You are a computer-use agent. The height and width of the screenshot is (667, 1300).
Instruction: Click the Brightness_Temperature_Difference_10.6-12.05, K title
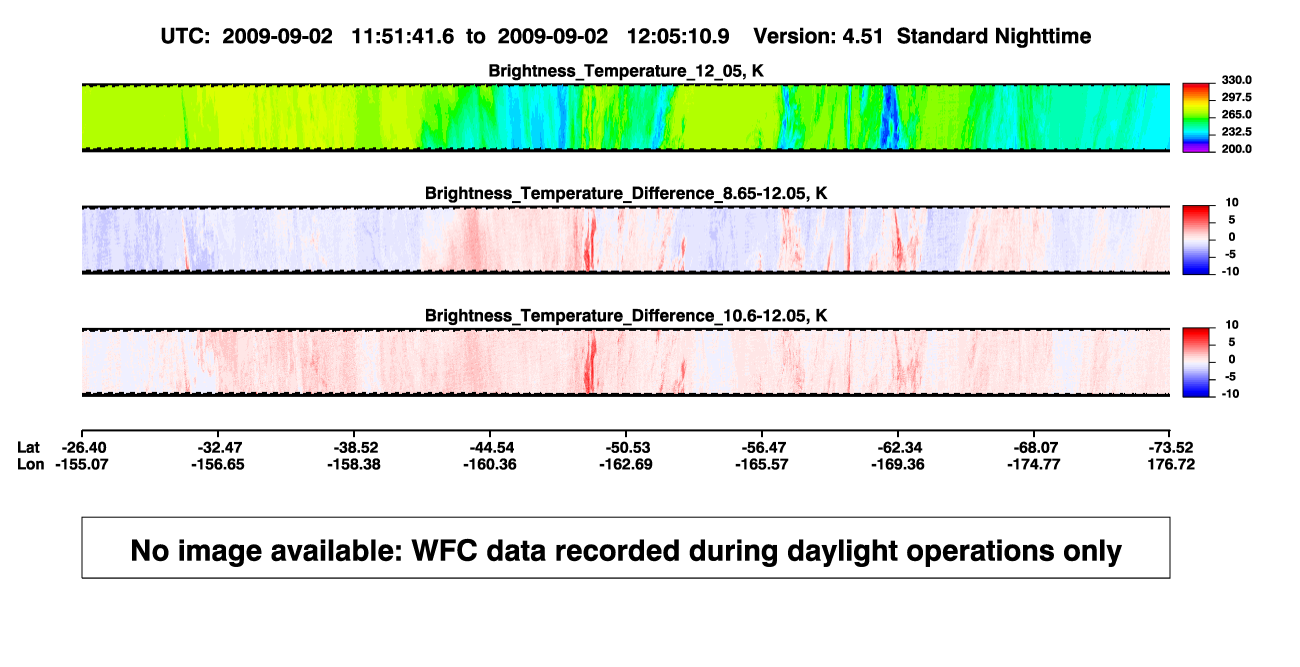[x=626, y=315]
